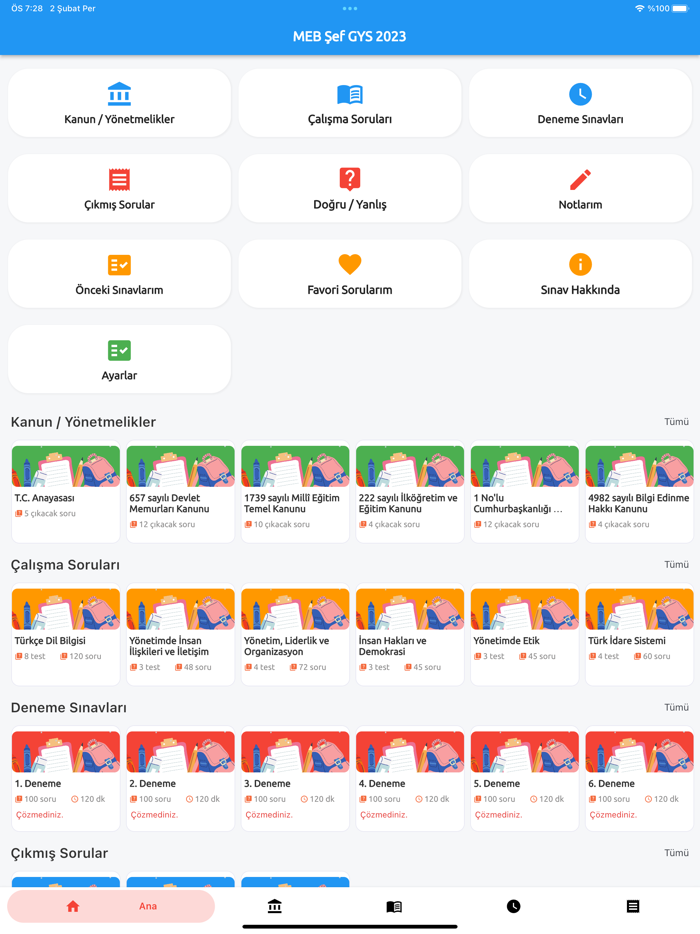Open 657 sayılı Devlet Memurları Kanunu card
The image size is (700, 934).
[181, 493]
